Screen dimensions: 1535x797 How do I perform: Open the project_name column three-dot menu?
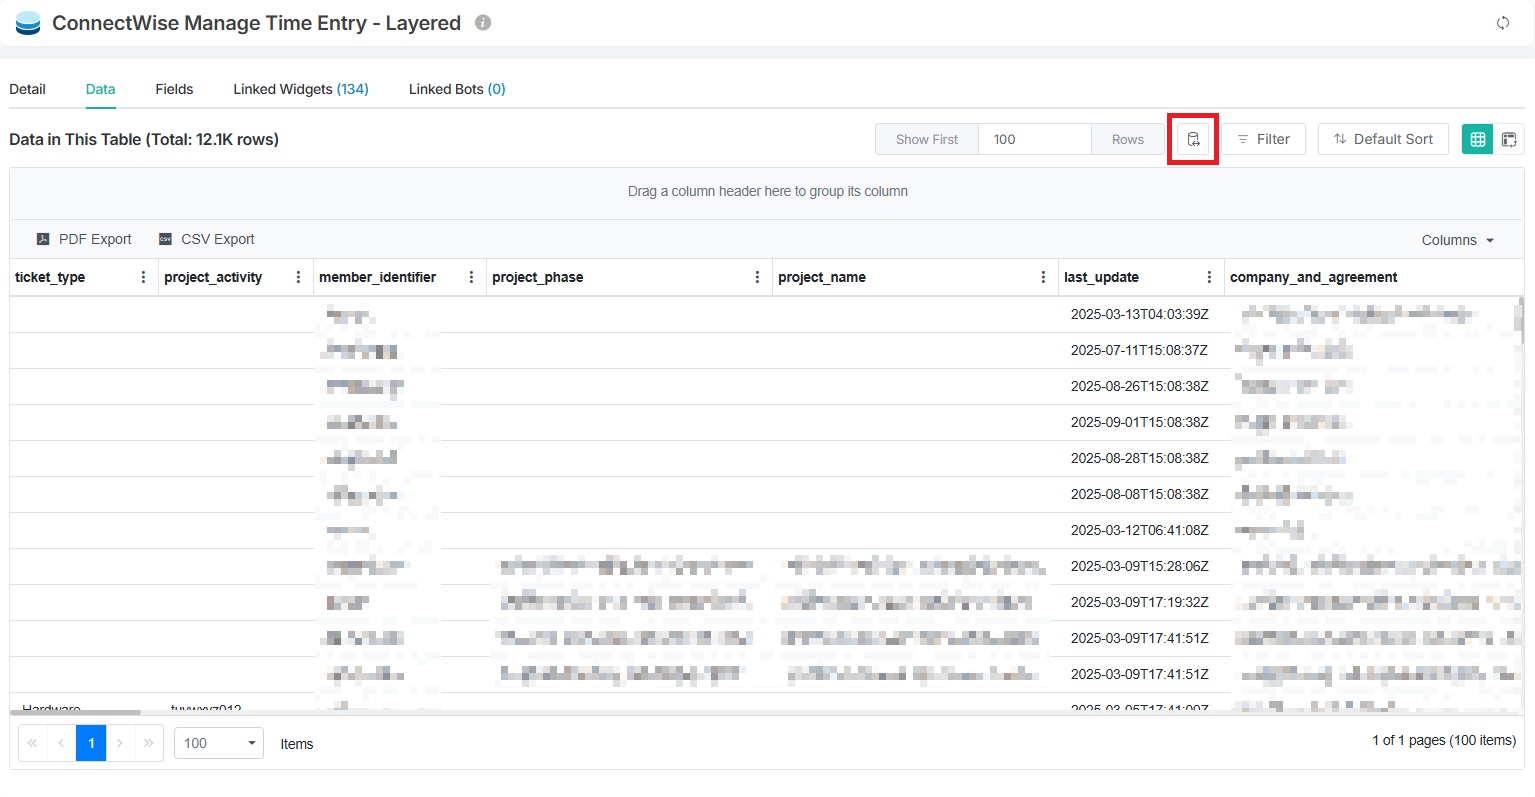click(x=1043, y=277)
